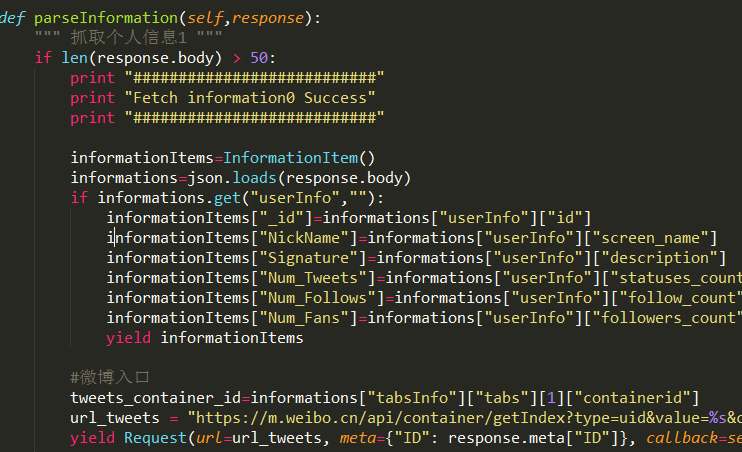Click the comment #微博入口
Image resolution: width=742 pixels, height=452 pixels.
point(110,377)
